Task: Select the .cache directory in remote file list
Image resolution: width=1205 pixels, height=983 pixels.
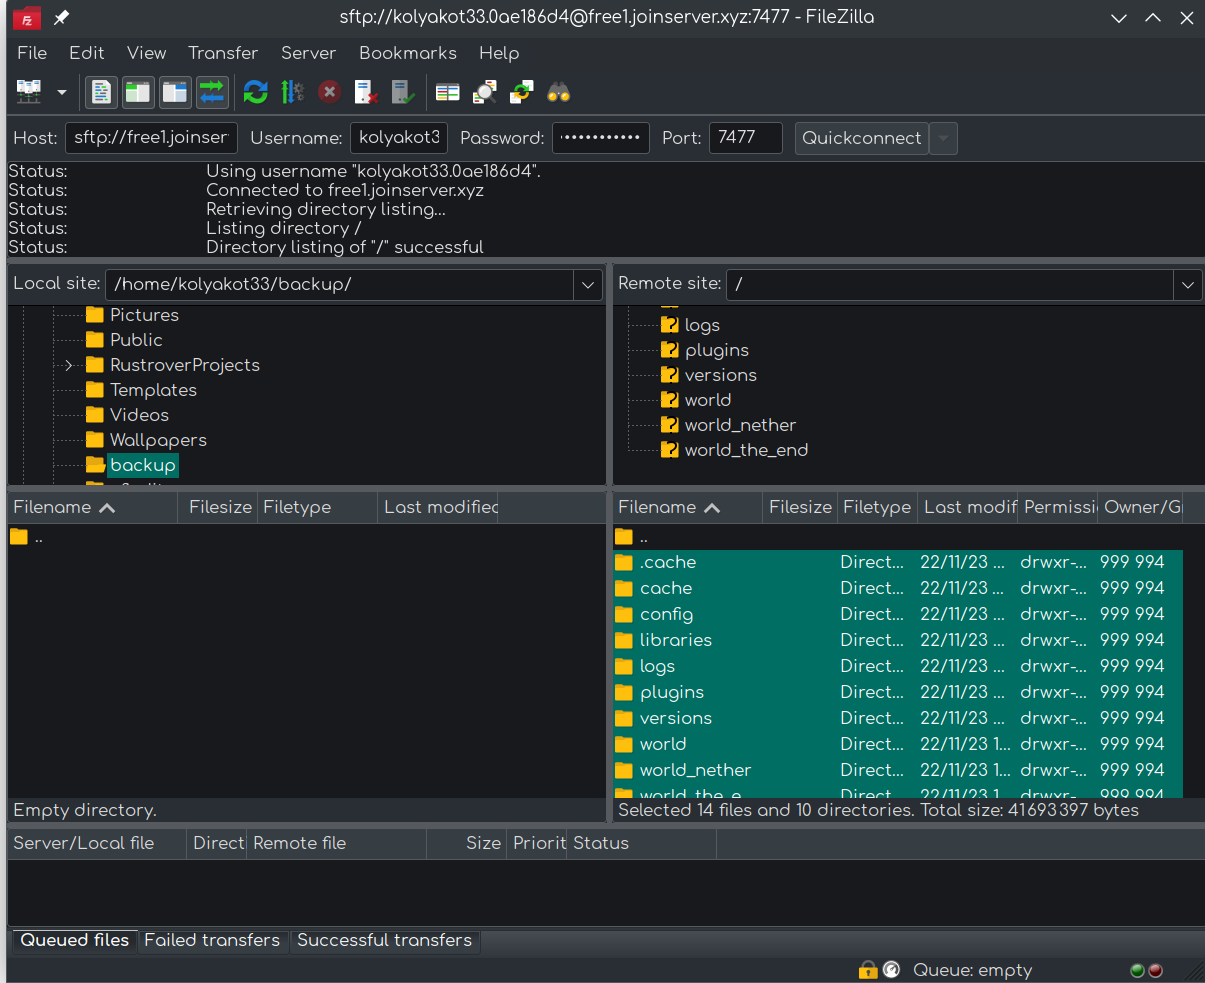Action: tap(898, 563)
